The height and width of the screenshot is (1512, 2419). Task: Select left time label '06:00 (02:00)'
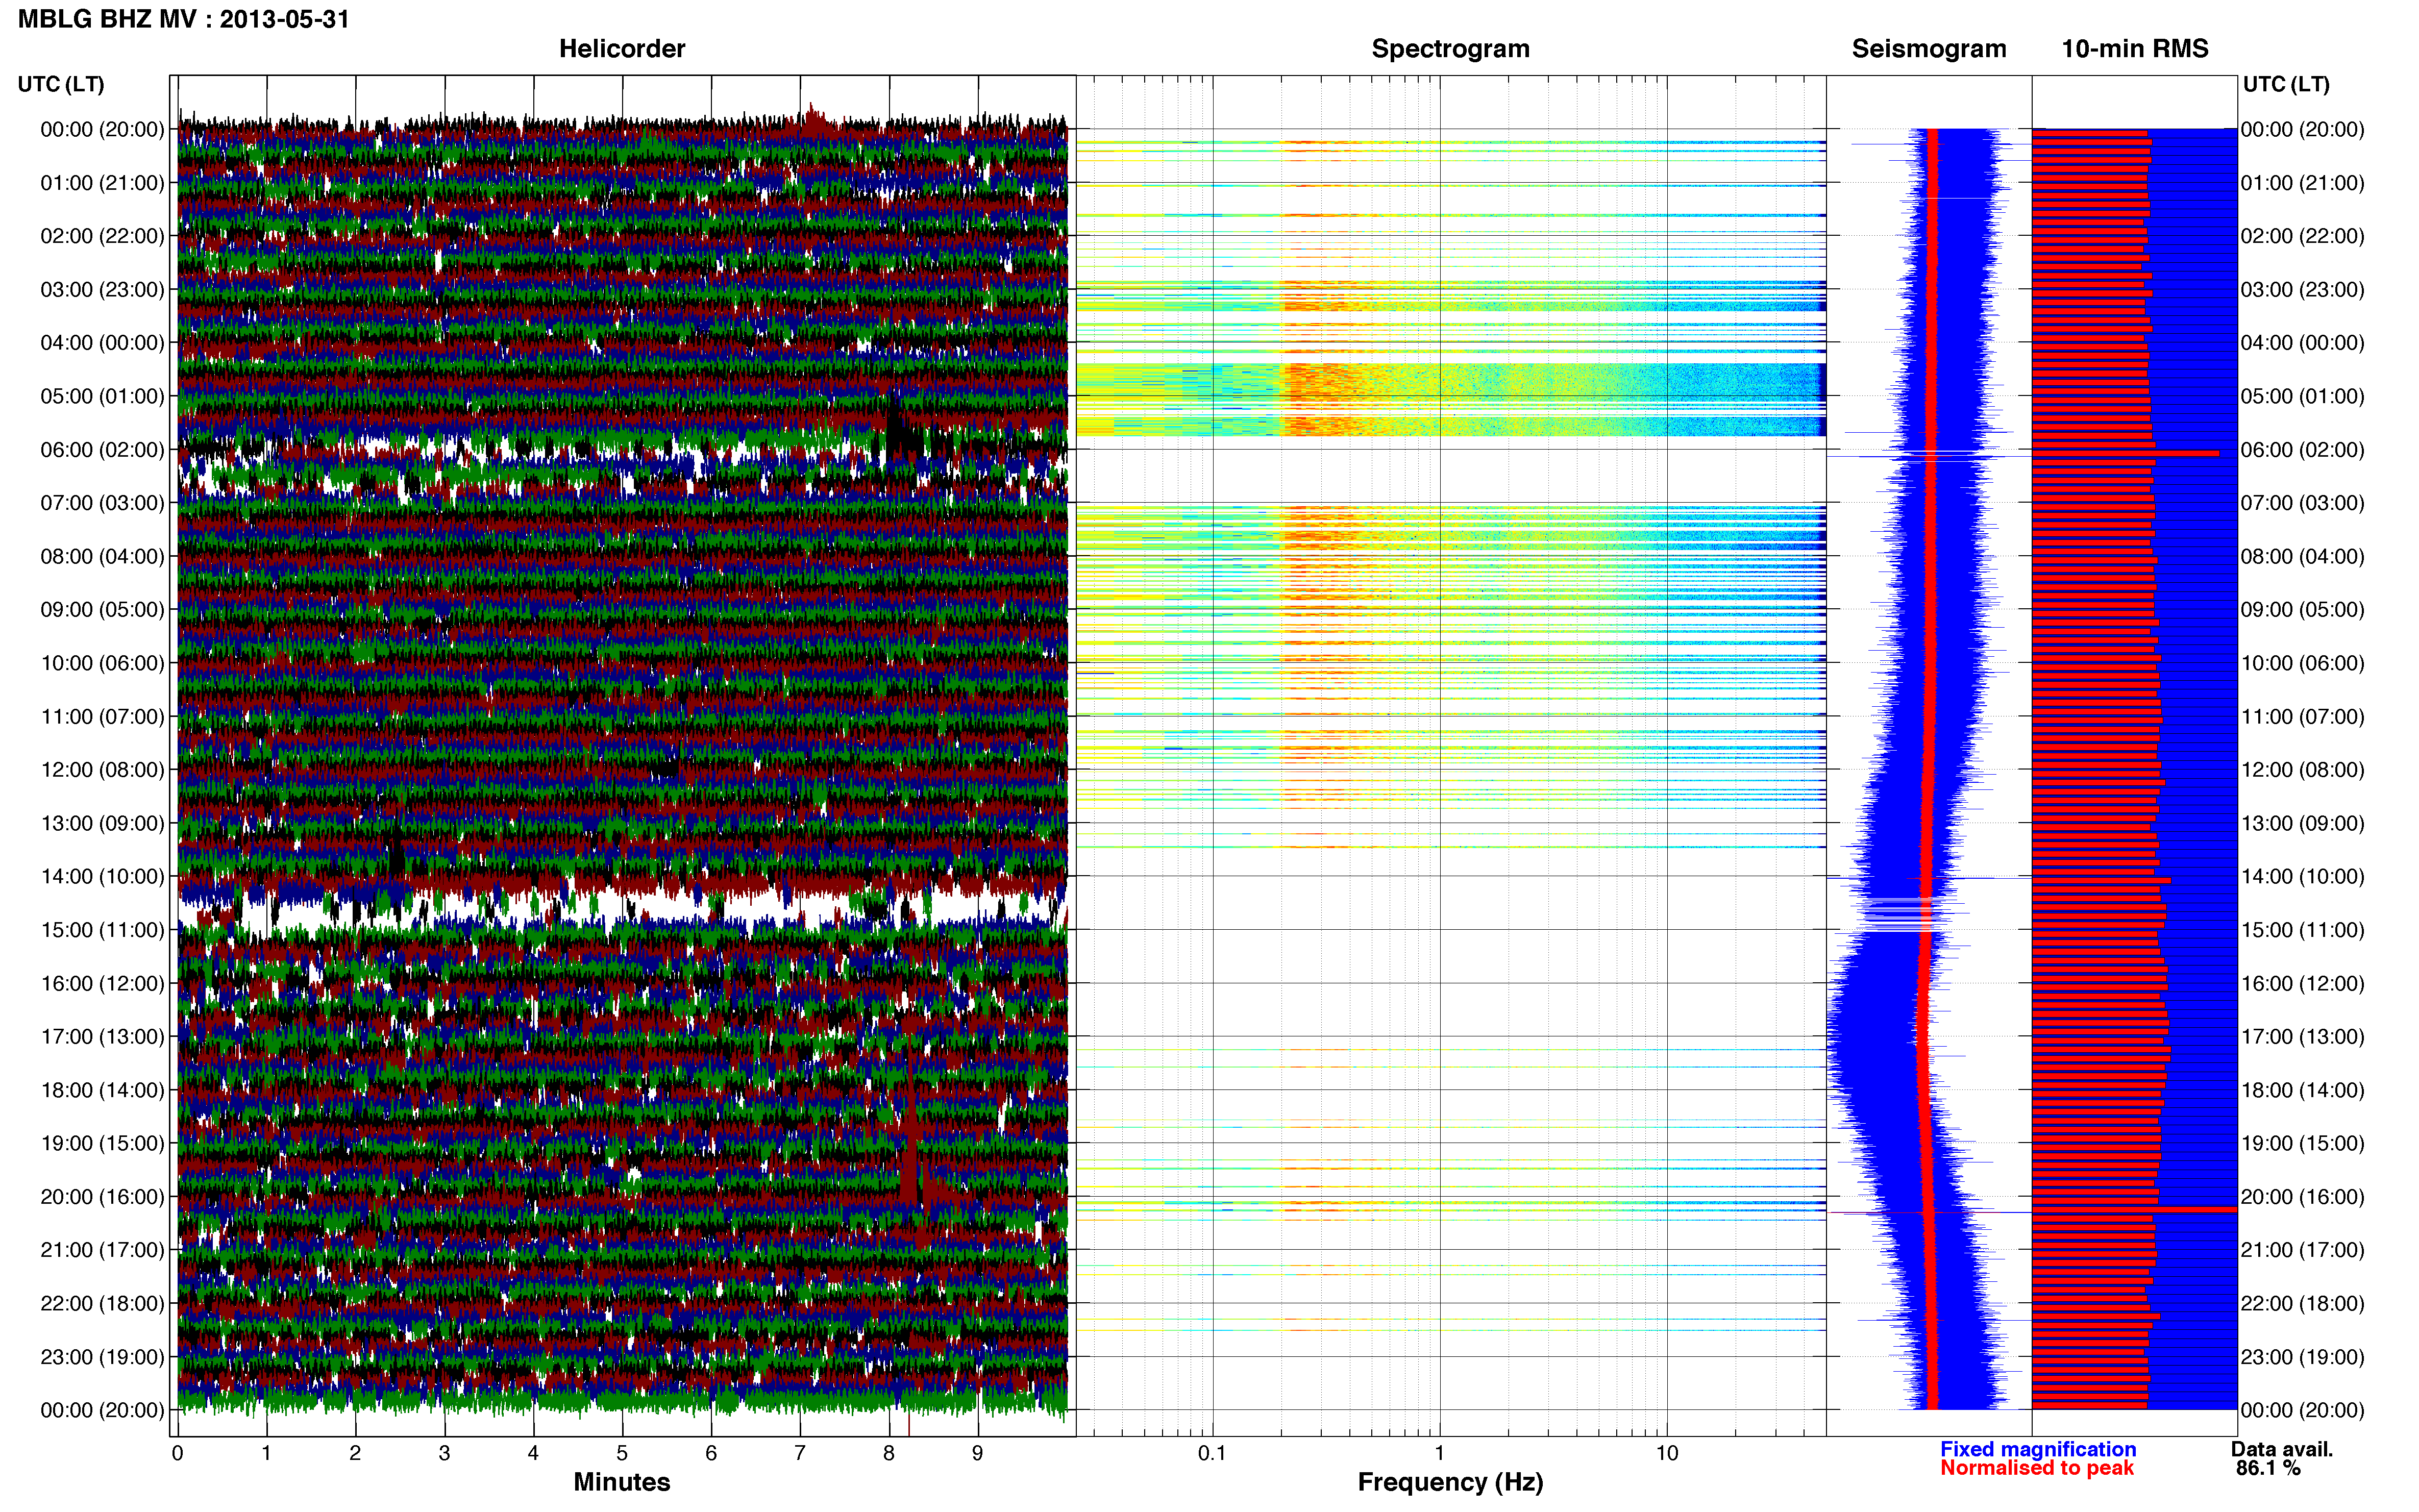102,450
